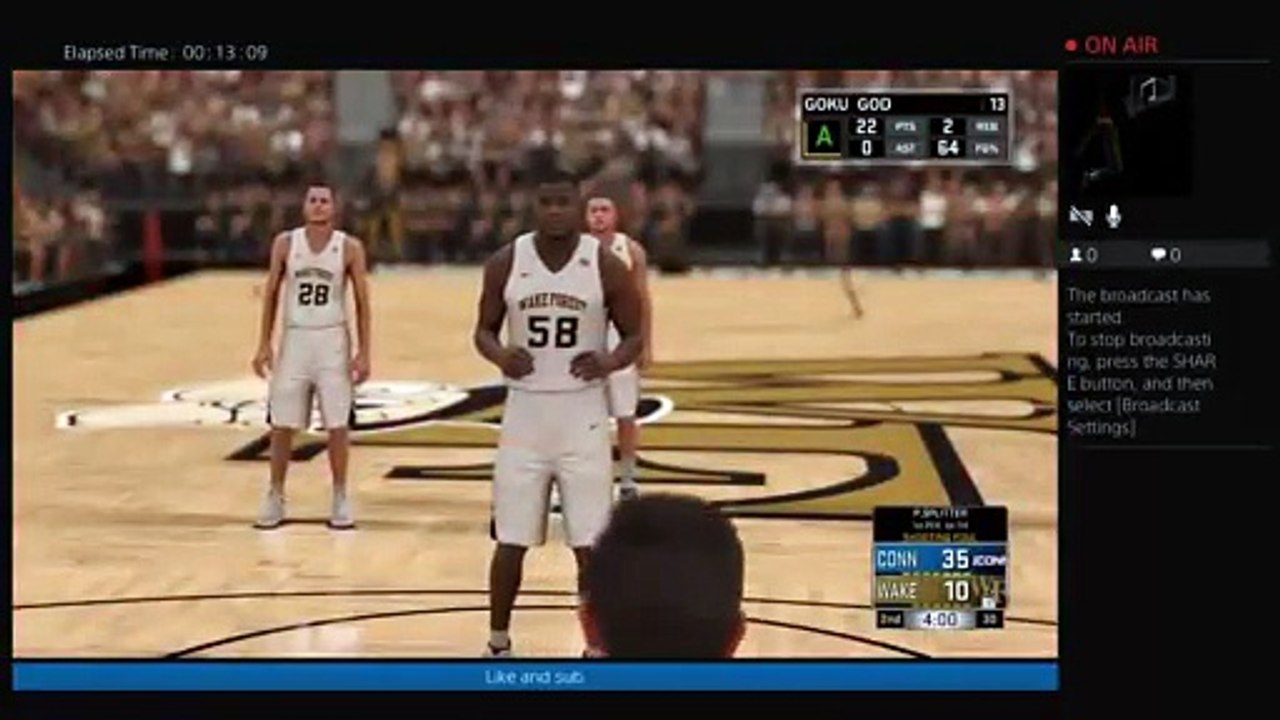Click the viewer count person icon
1280x720 pixels.
(x=1076, y=255)
